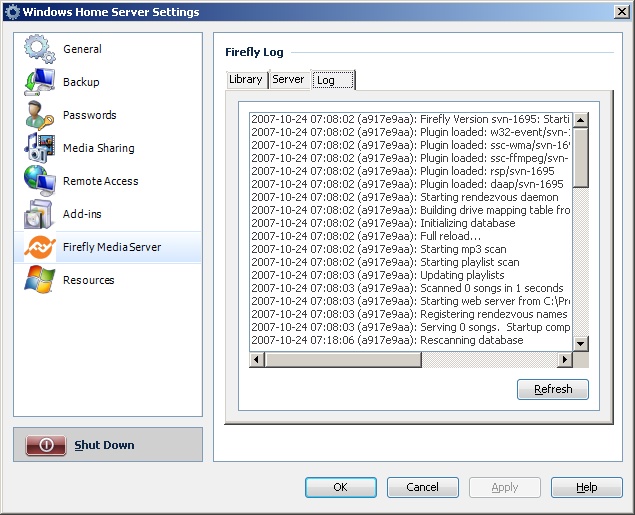Select the Log tab
The height and width of the screenshot is (515, 635).
pyautogui.click(x=333, y=80)
